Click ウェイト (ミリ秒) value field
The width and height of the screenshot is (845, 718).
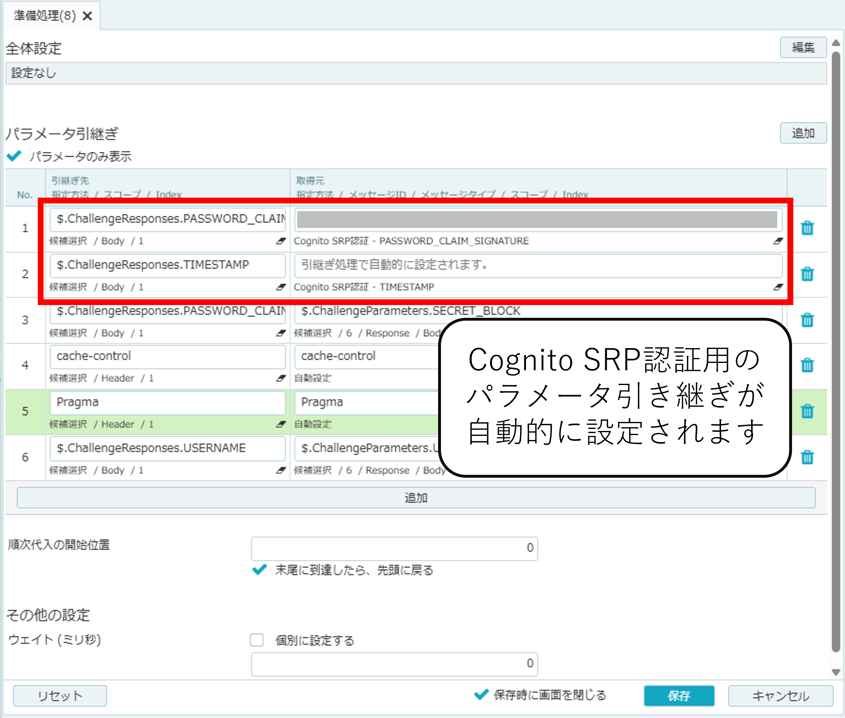394,664
